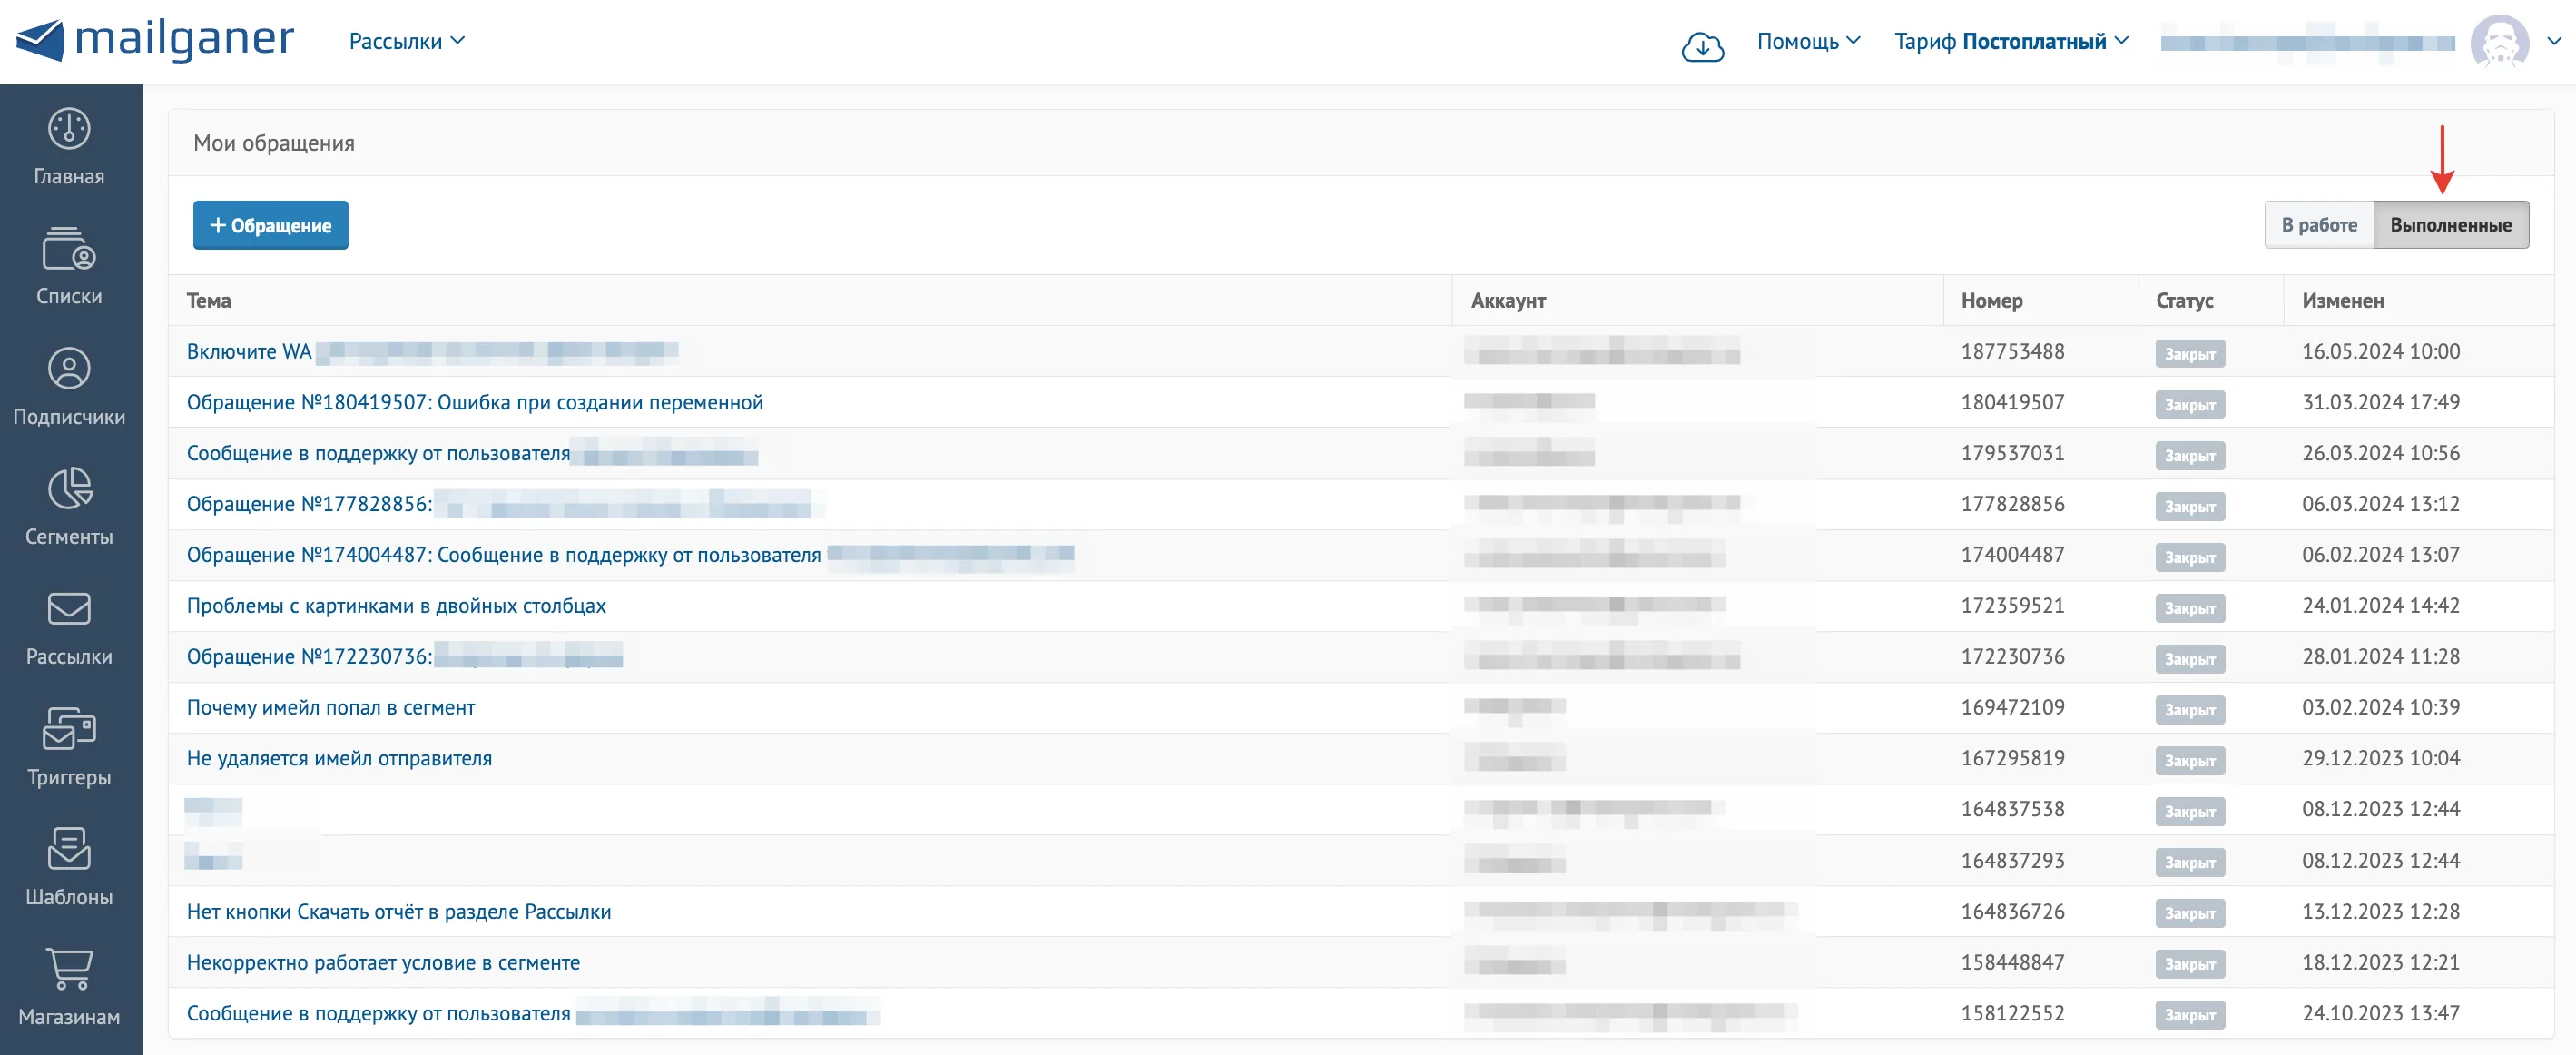Click the Изменен column header
This screenshot has width=2576, height=1055.
2342,301
